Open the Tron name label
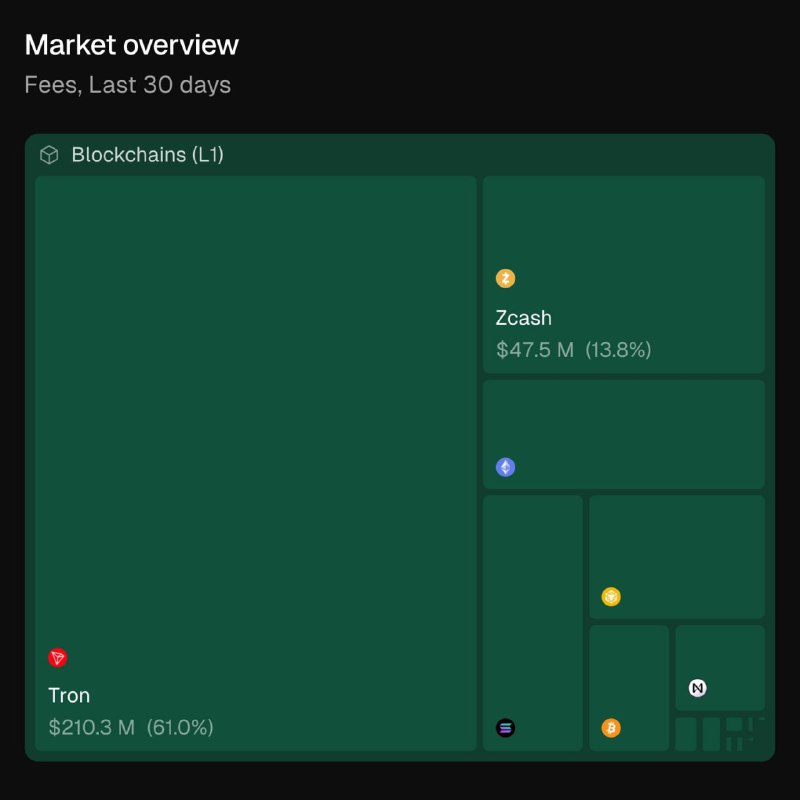This screenshot has height=800, width=800. pos(69,695)
